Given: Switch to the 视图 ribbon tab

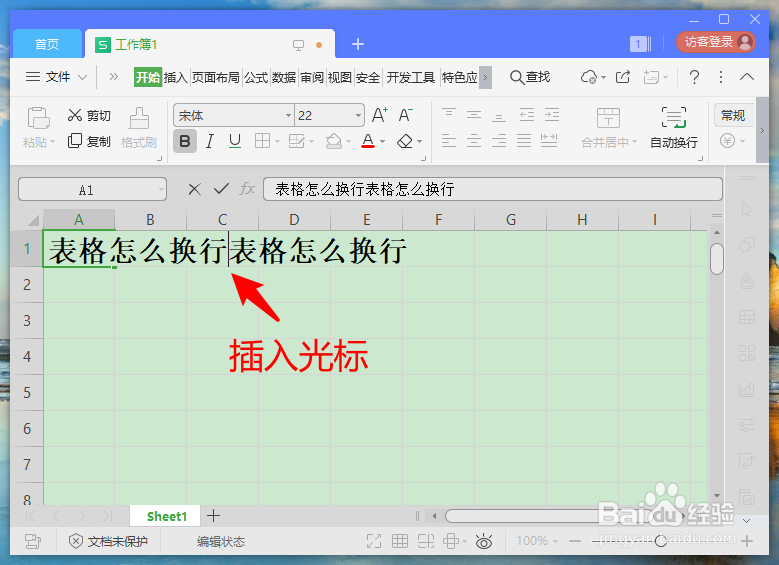Looking at the screenshot, I should [x=340, y=78].
